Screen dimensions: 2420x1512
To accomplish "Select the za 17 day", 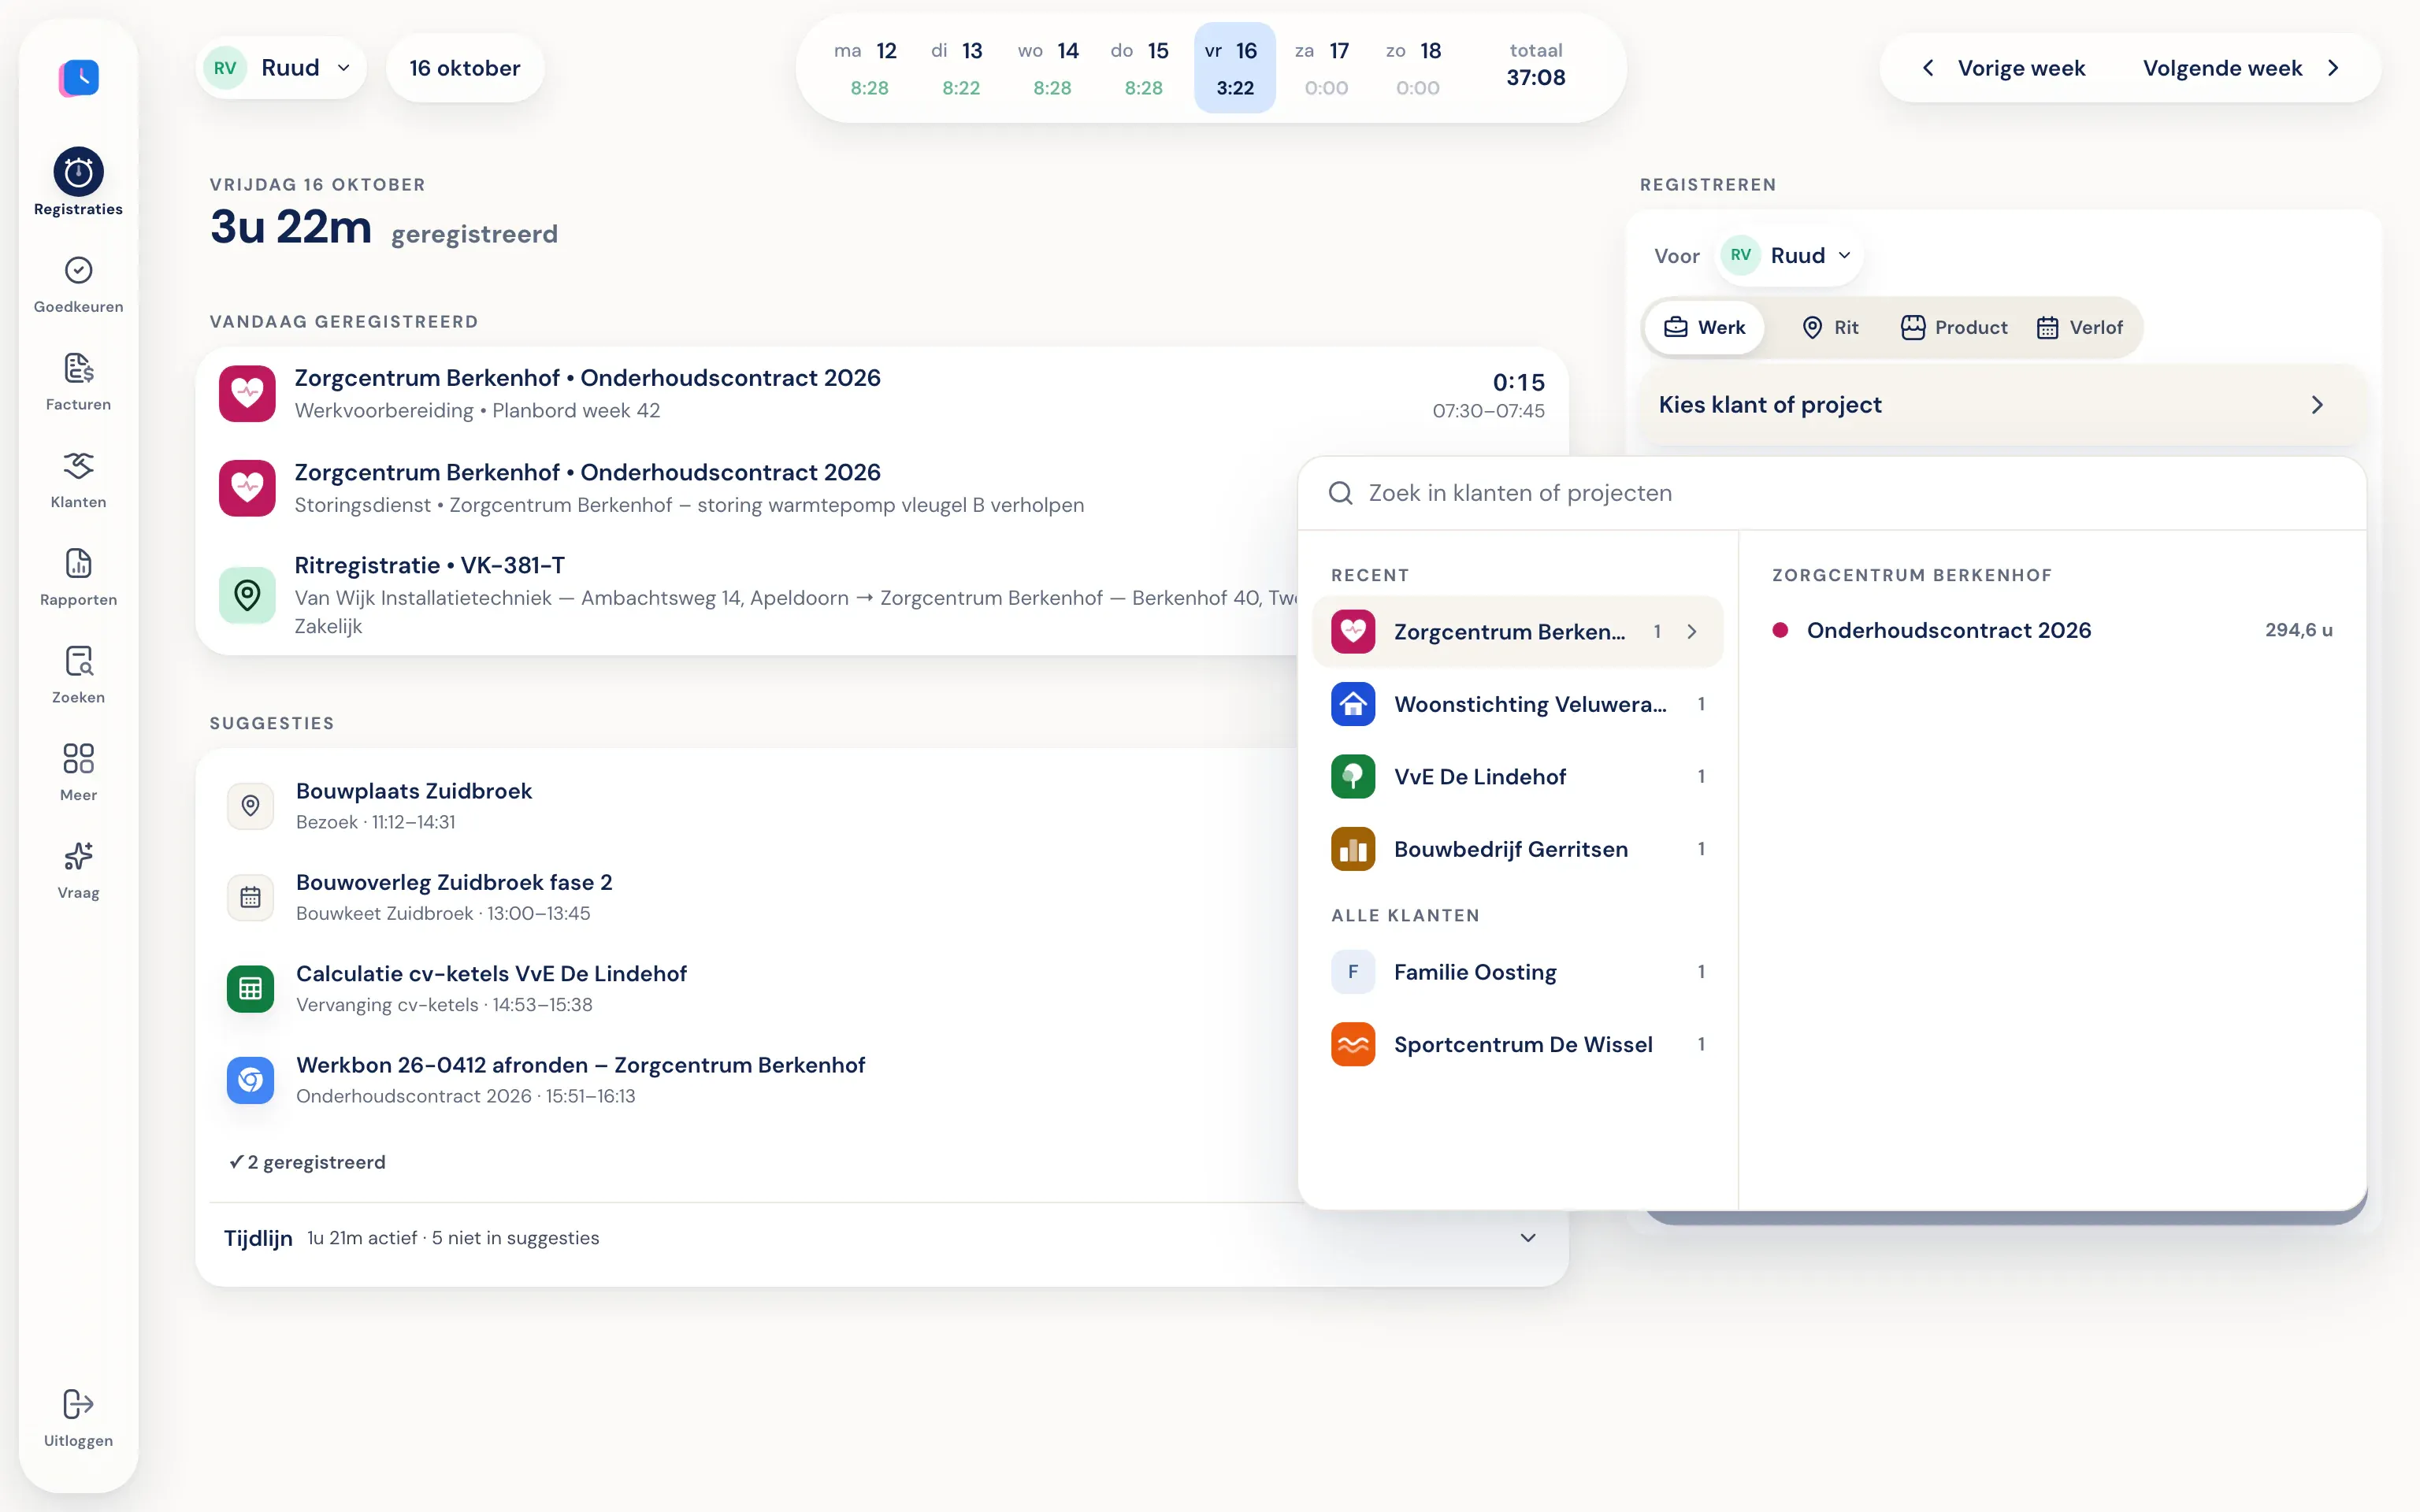I will 1324,68.
